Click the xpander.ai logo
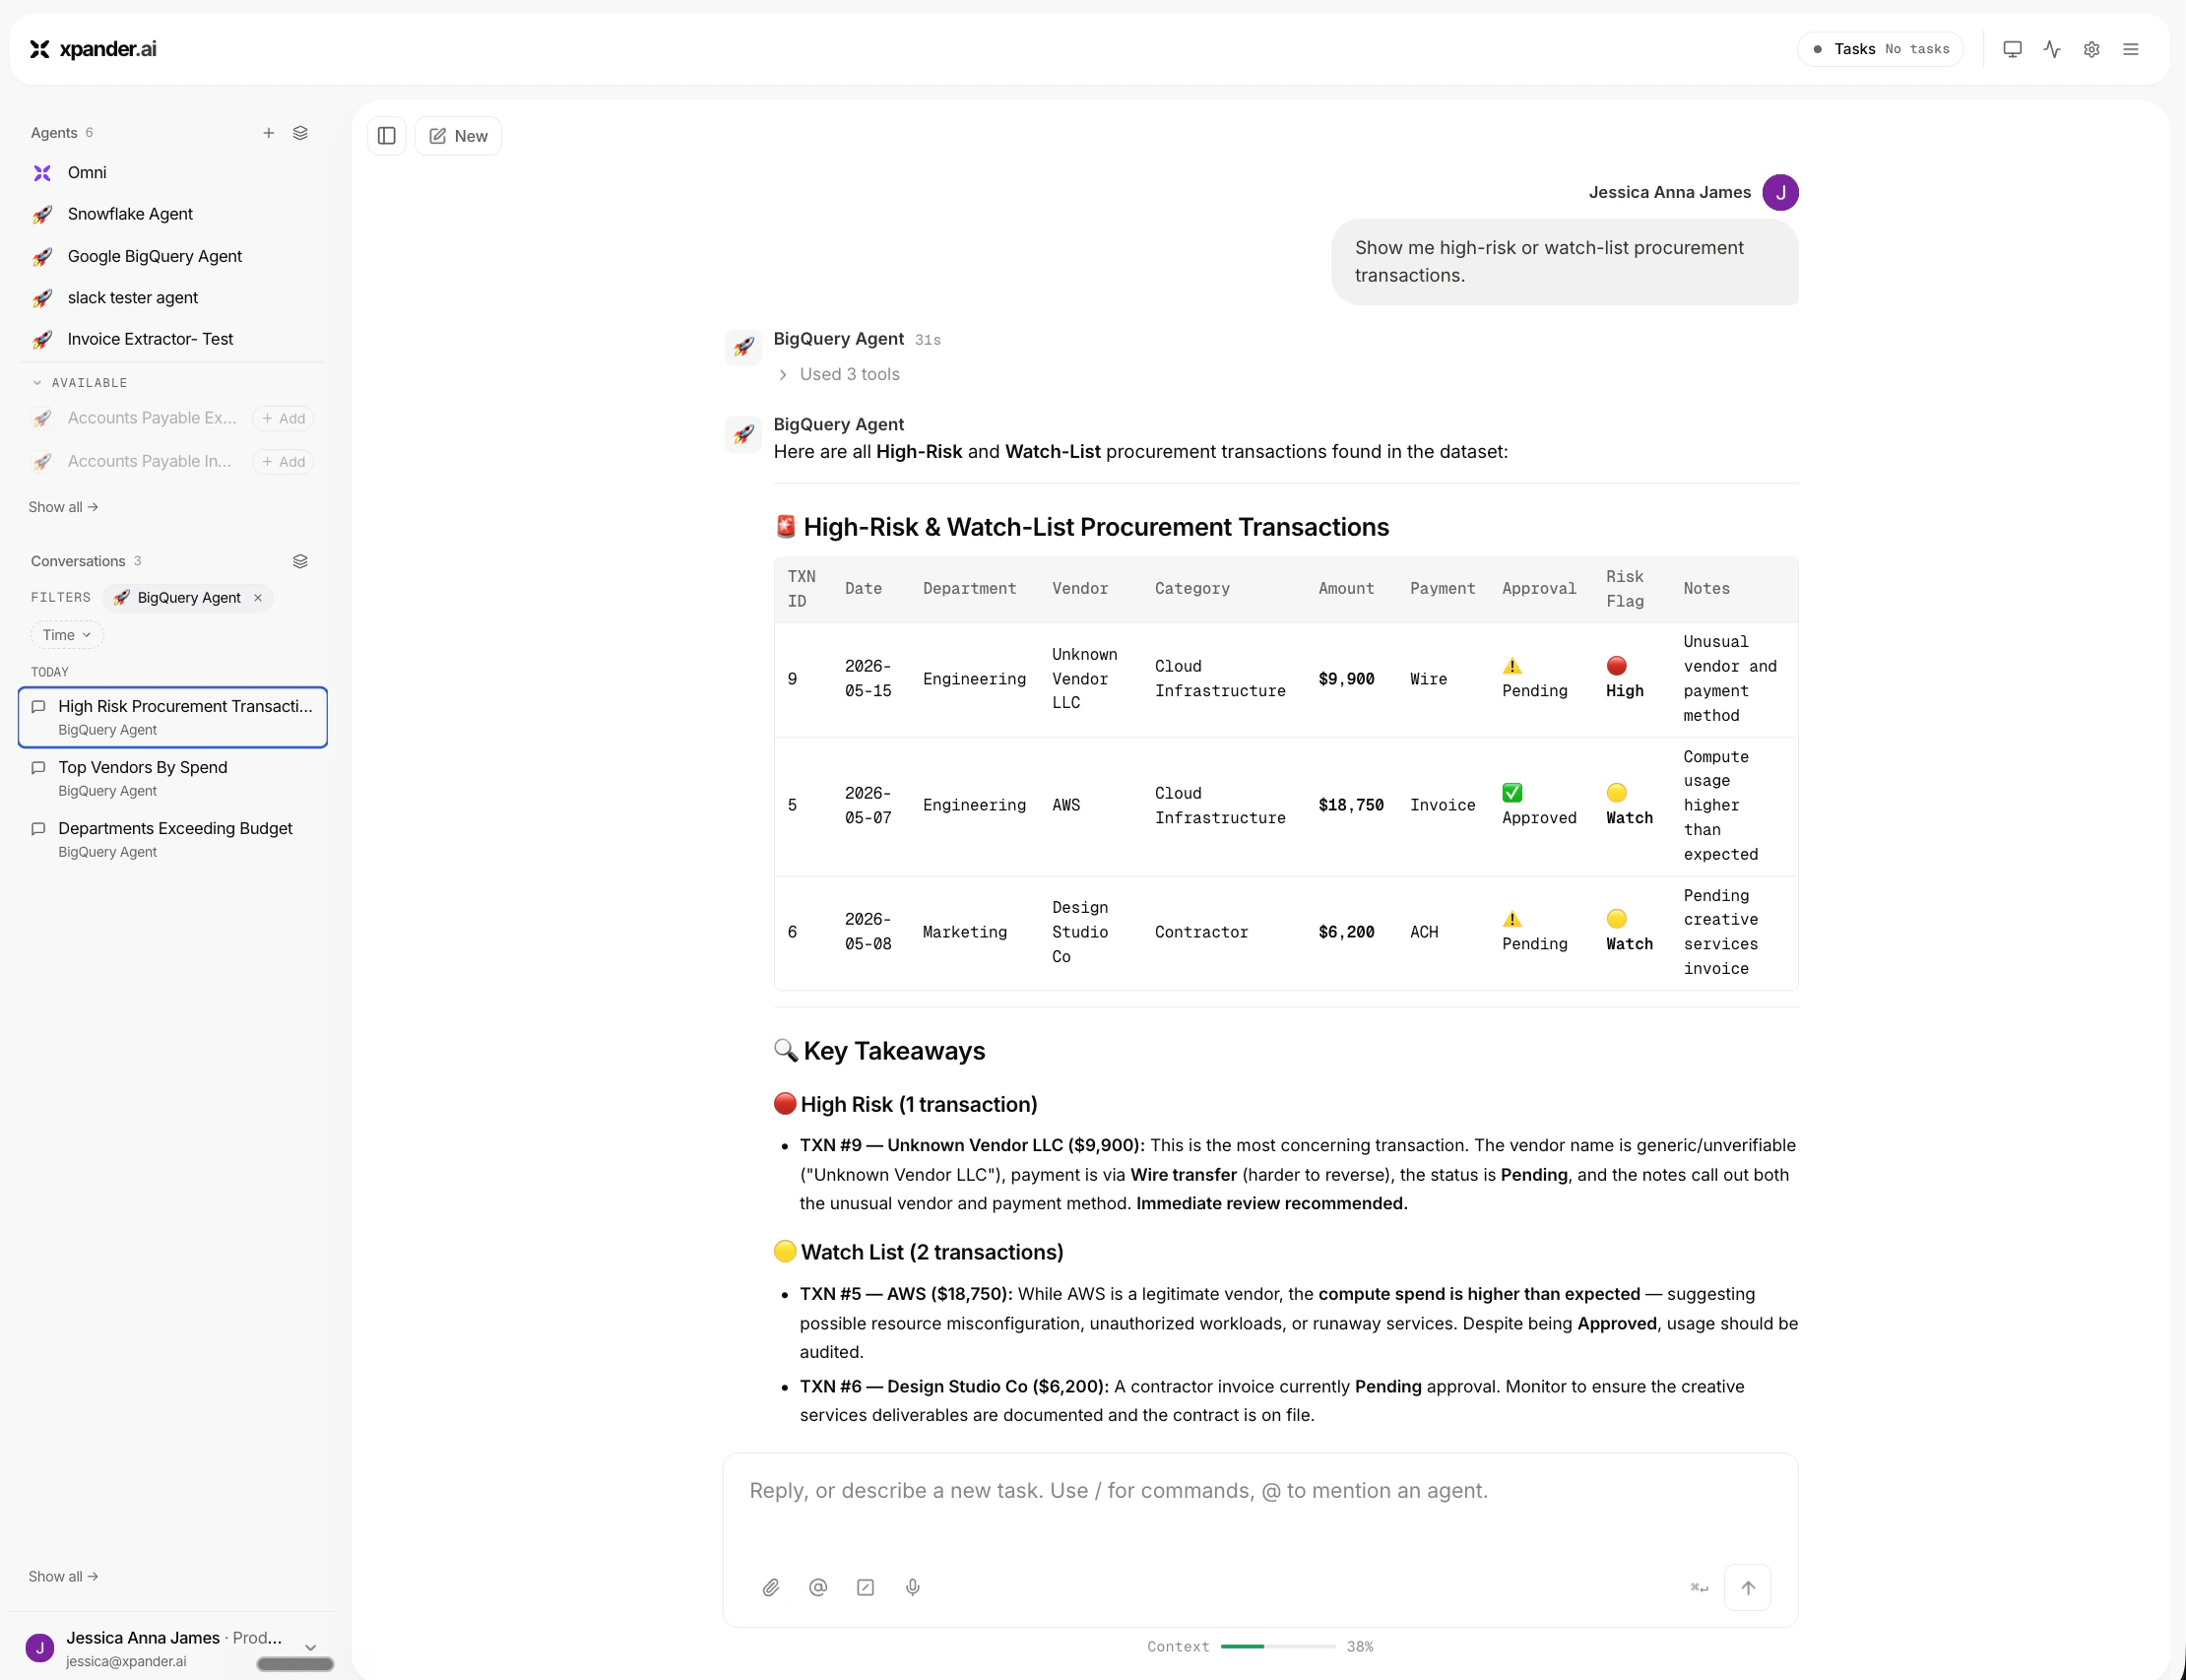The image size is (2186, 1680). pyautogui.click(x=93, y=49)
